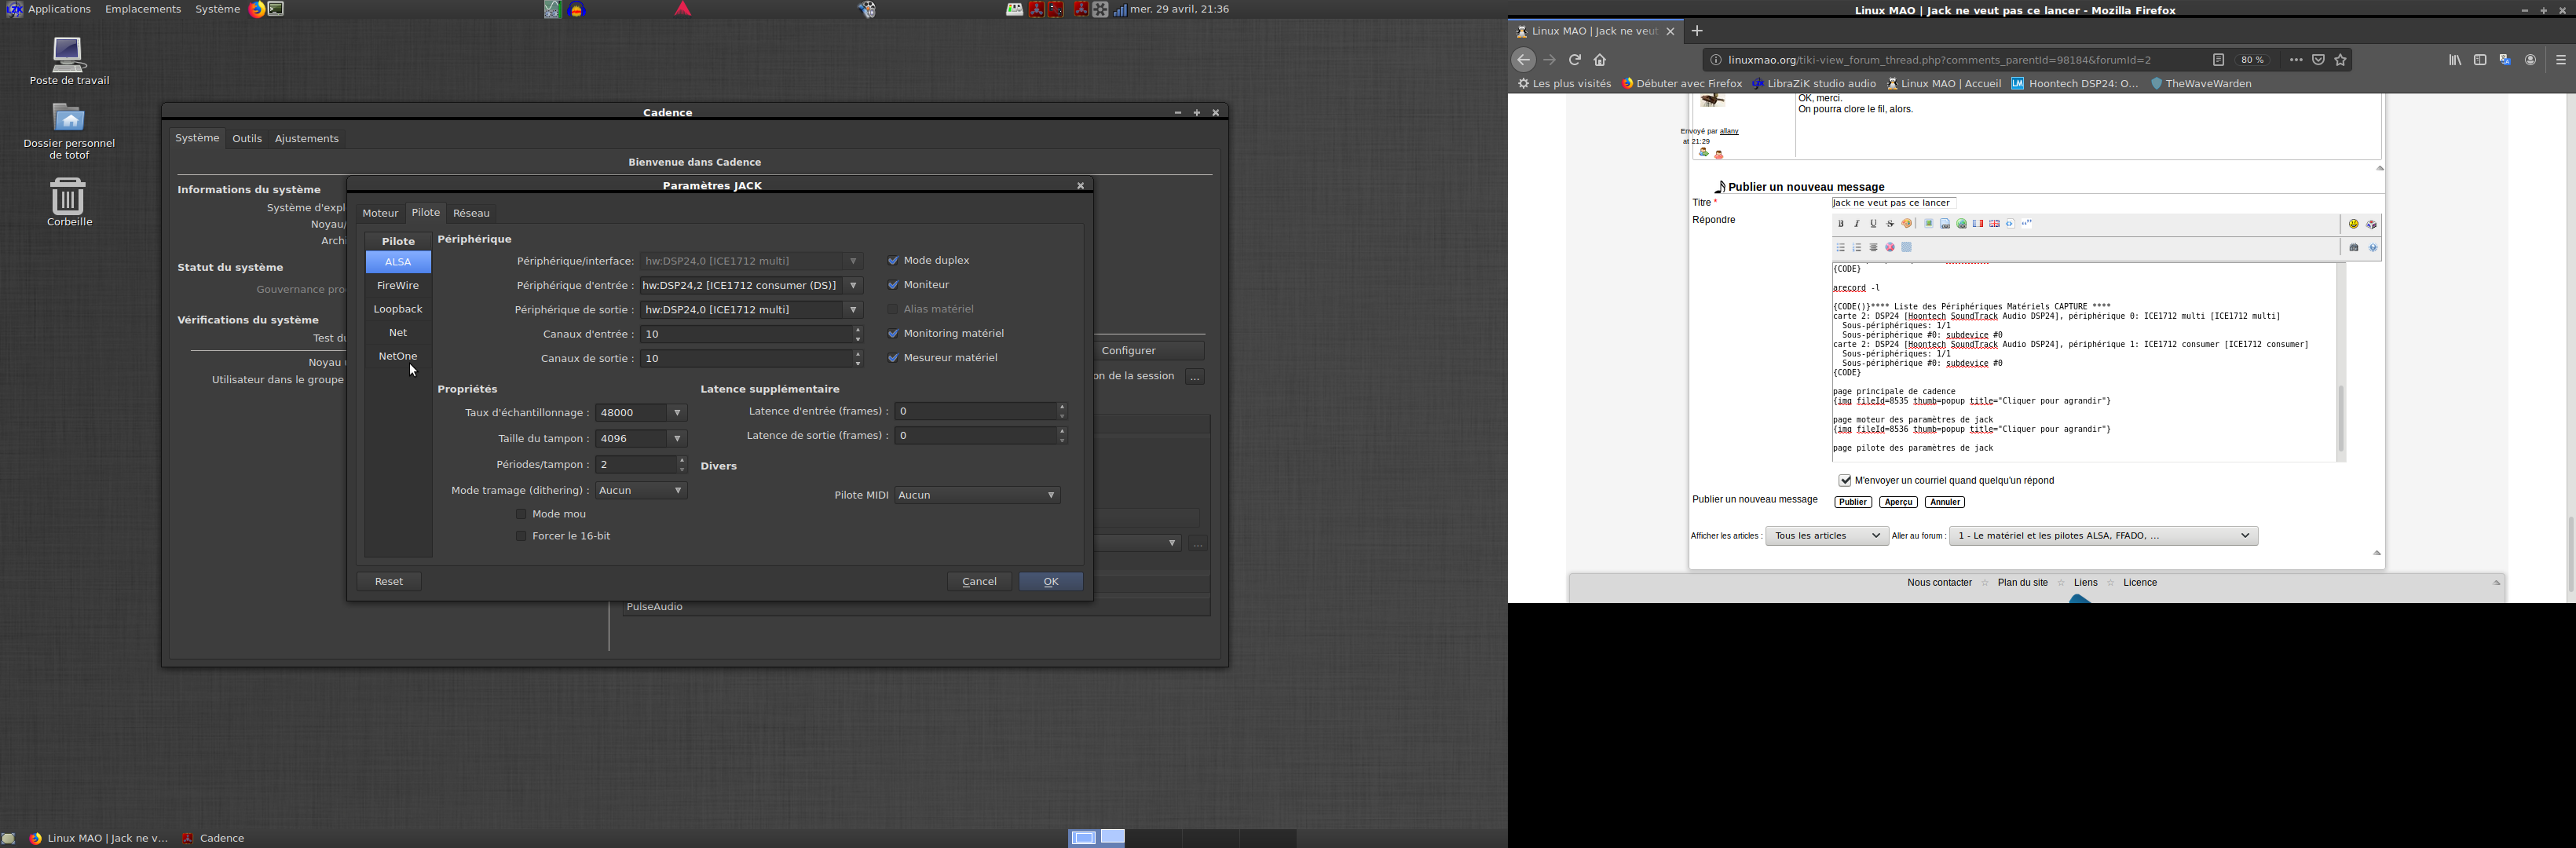Click the Publier button on forum
The height and width of the screenshot is (848, 2576).
pyautogui.click(x=1852, y=503)
